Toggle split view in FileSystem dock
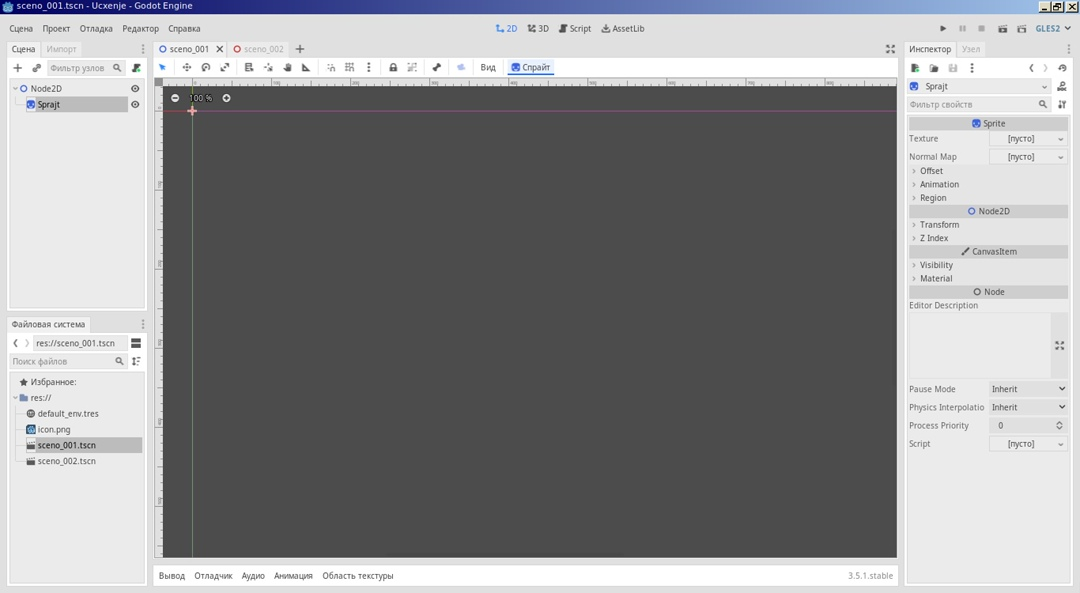 click(136, 343)
